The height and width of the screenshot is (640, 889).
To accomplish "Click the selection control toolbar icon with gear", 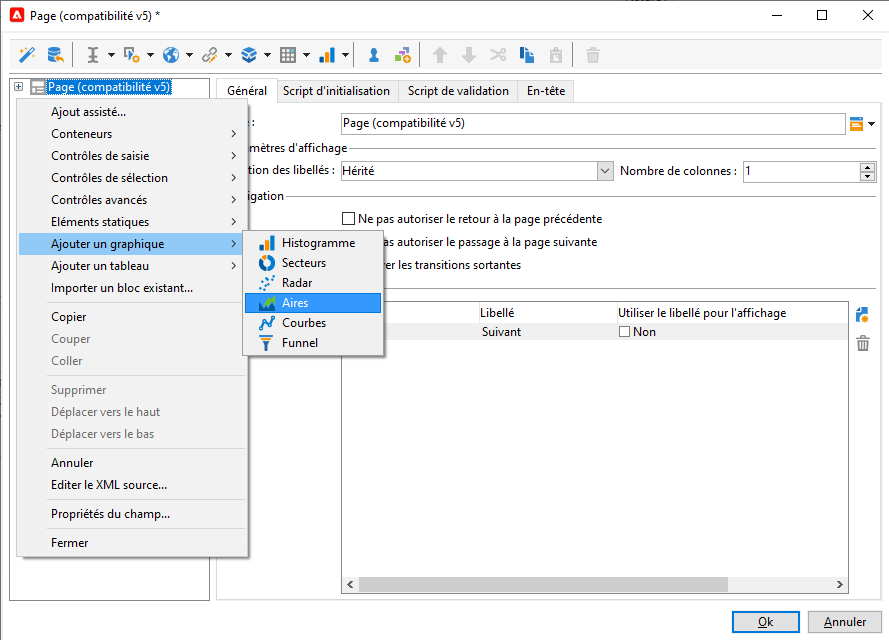I will coord(132,55).
